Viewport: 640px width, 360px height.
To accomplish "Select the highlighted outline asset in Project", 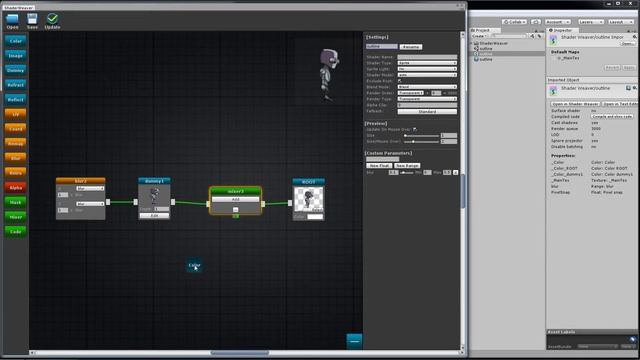I will point(508,54).
